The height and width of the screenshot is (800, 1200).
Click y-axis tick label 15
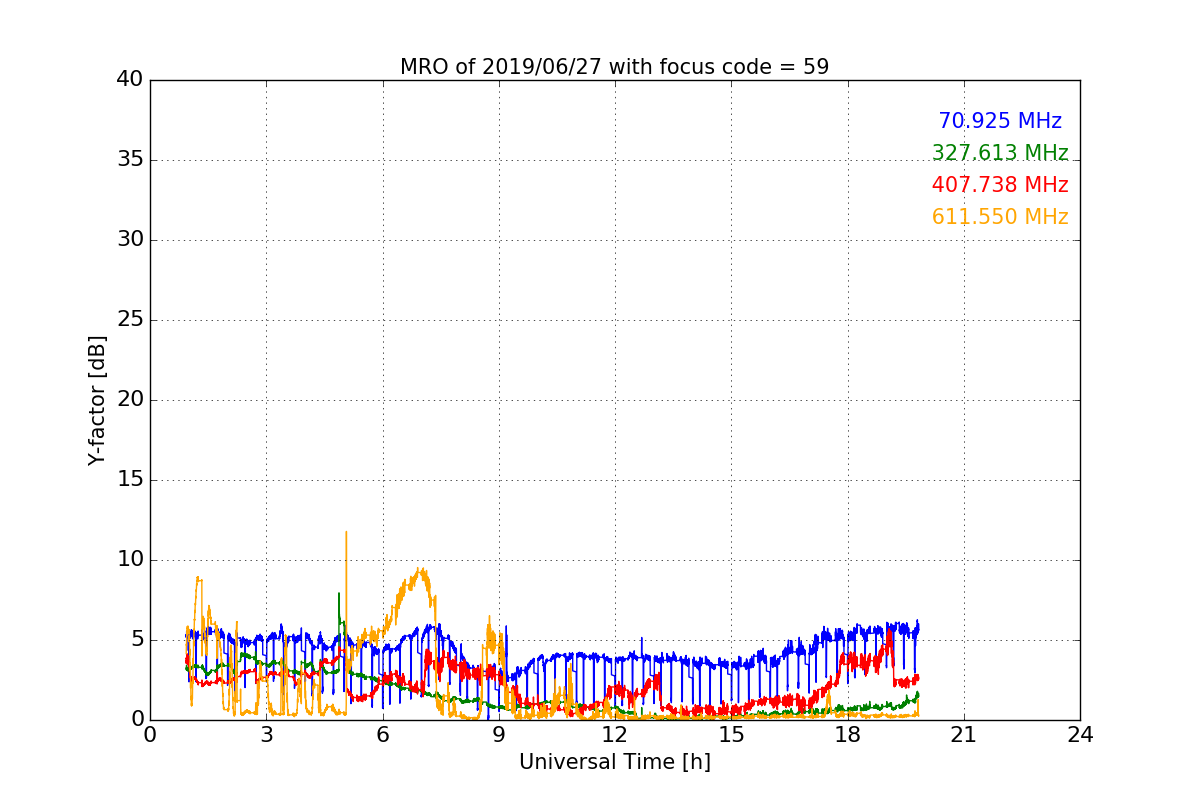click(130, 480)
